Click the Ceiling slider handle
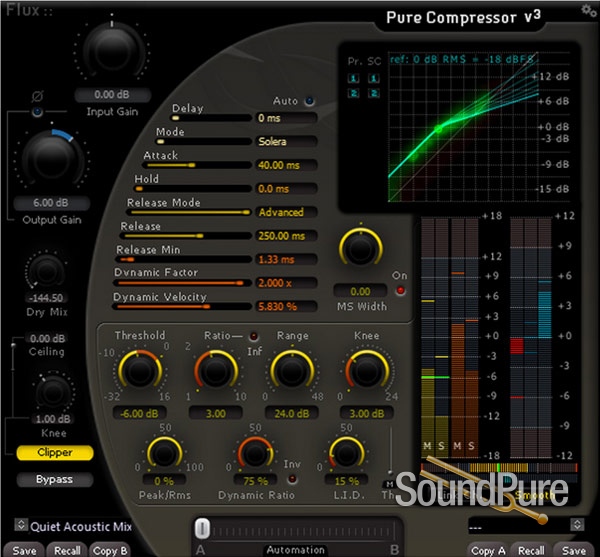The image size is (600, 557). (x=13, y=345)
